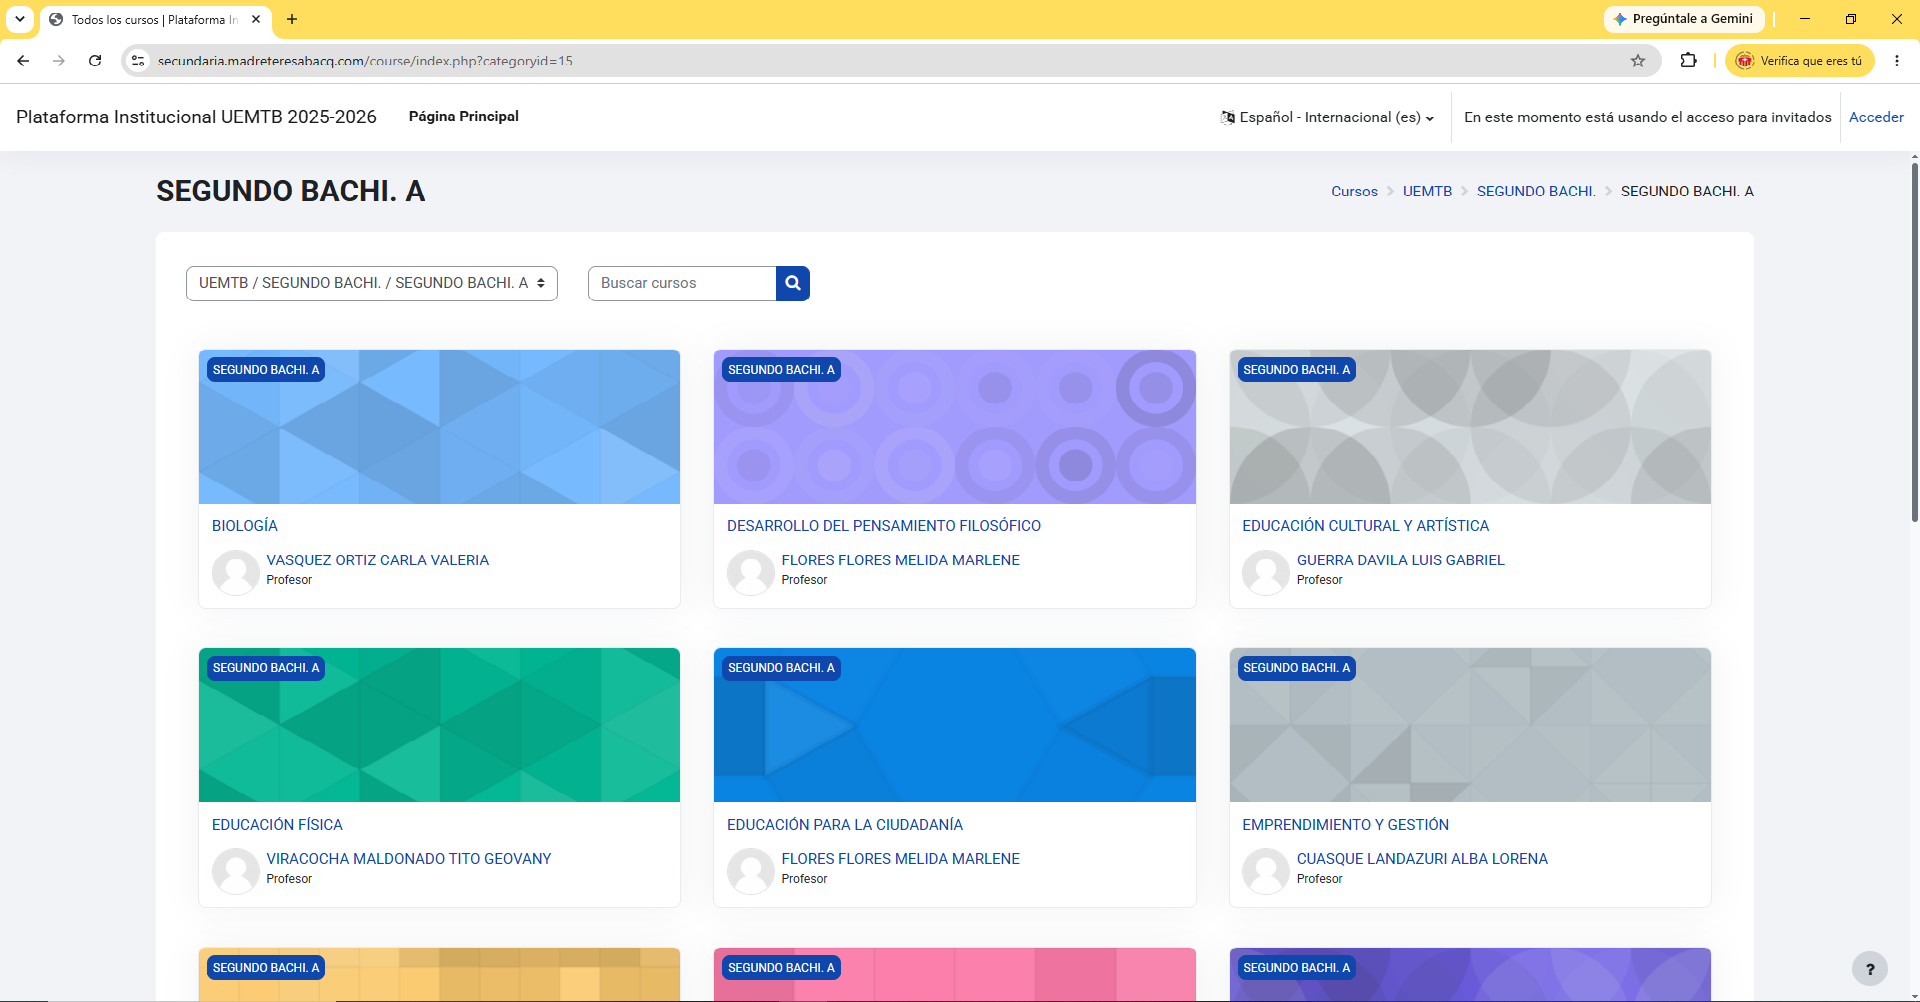This screenshot has height=1002, width=1920.
Task: Click the SEGUNDO BACHI. A page heading
Action: click(291, 191)
